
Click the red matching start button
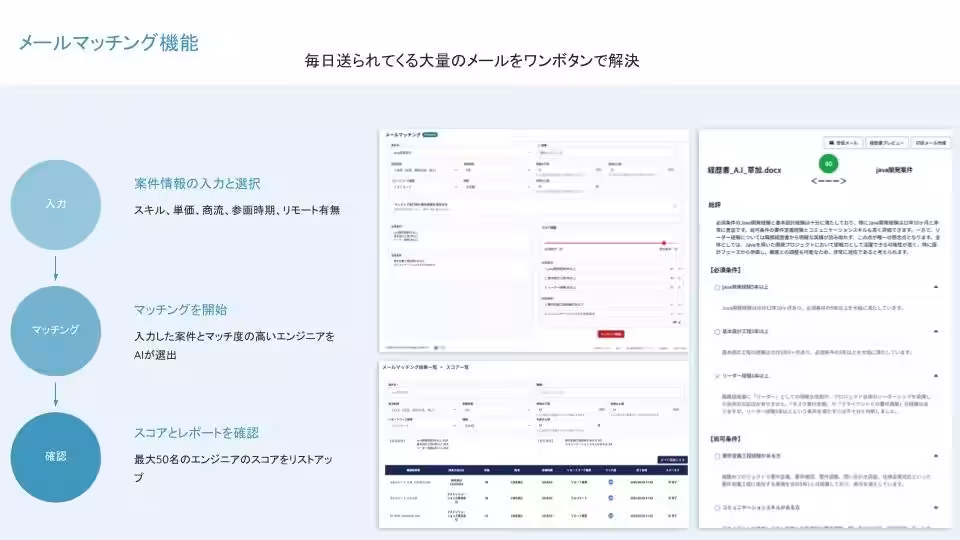(x=611, y=334)
